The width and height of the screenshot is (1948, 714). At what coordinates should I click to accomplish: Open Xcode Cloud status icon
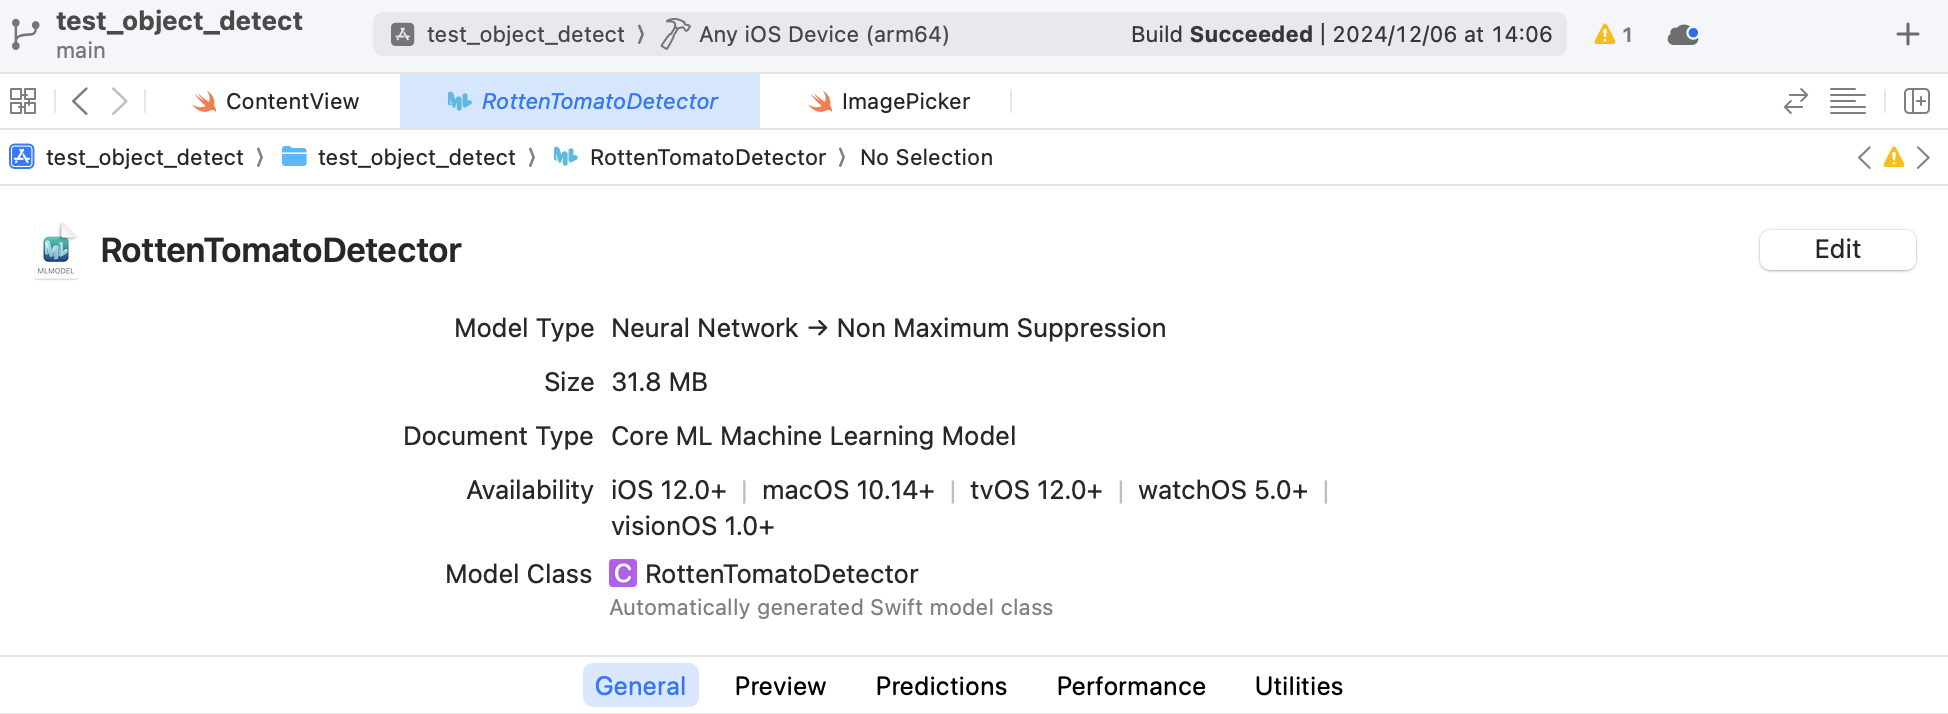(x=1683, y=35)
